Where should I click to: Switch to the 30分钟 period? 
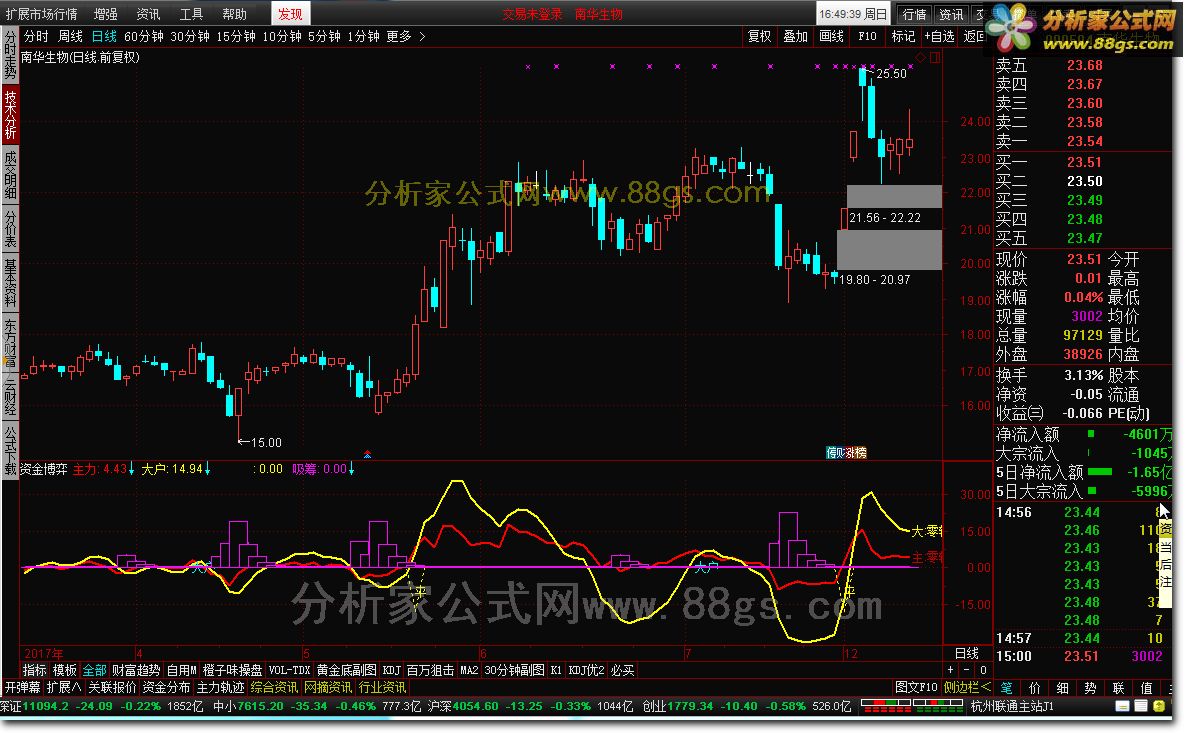190,36
